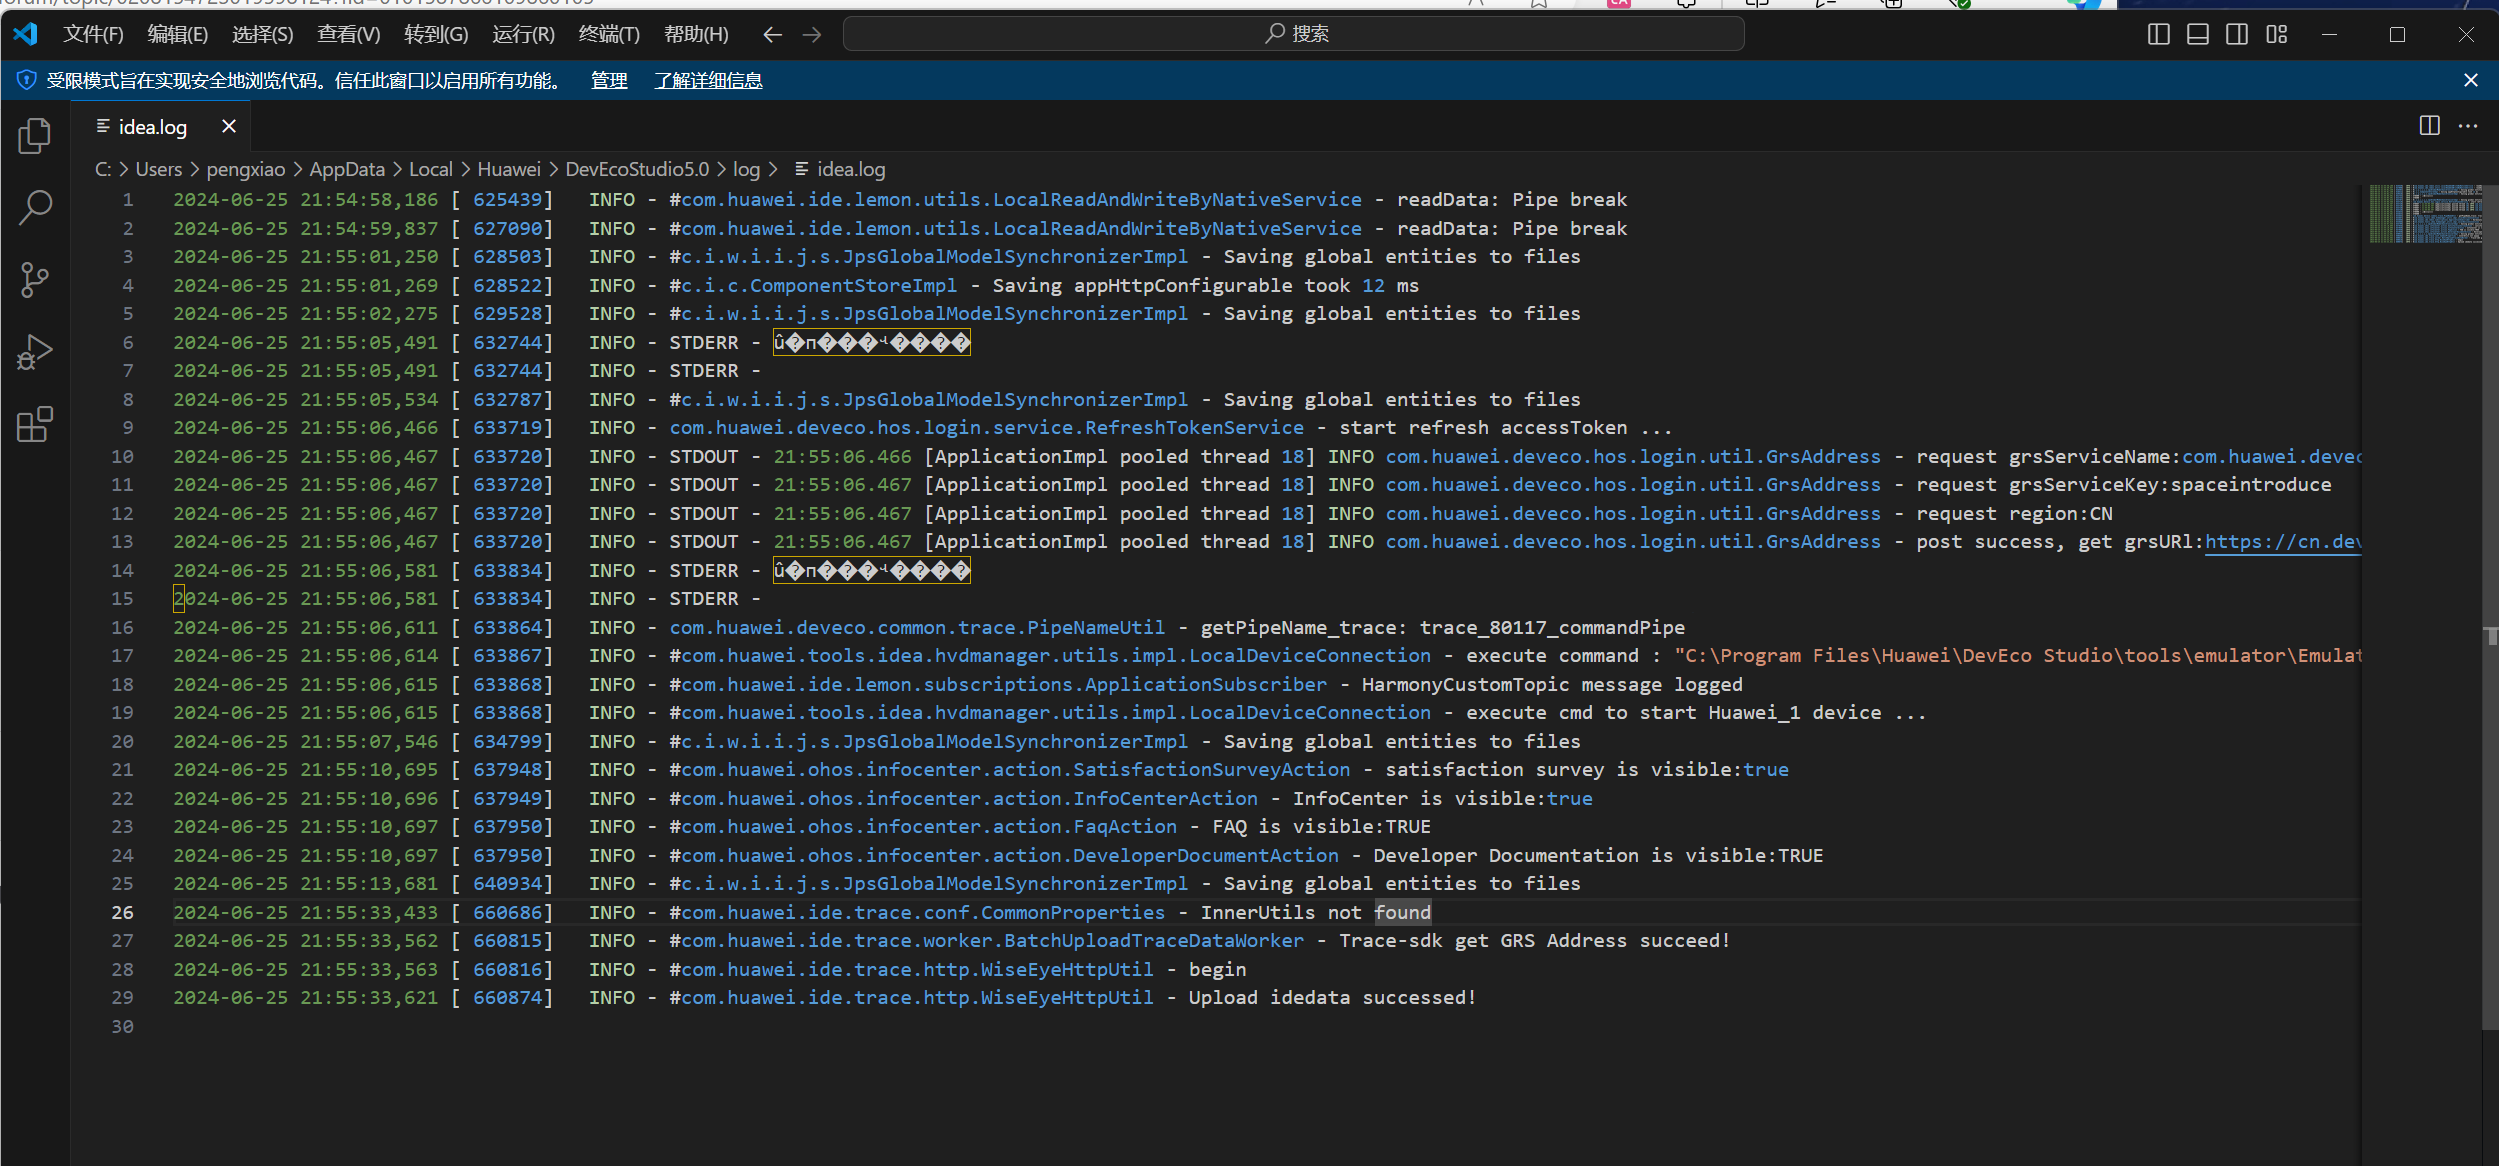
Task: Click the 了解详细信息 link
Action: pyautogui.click(x=708, y=81)
